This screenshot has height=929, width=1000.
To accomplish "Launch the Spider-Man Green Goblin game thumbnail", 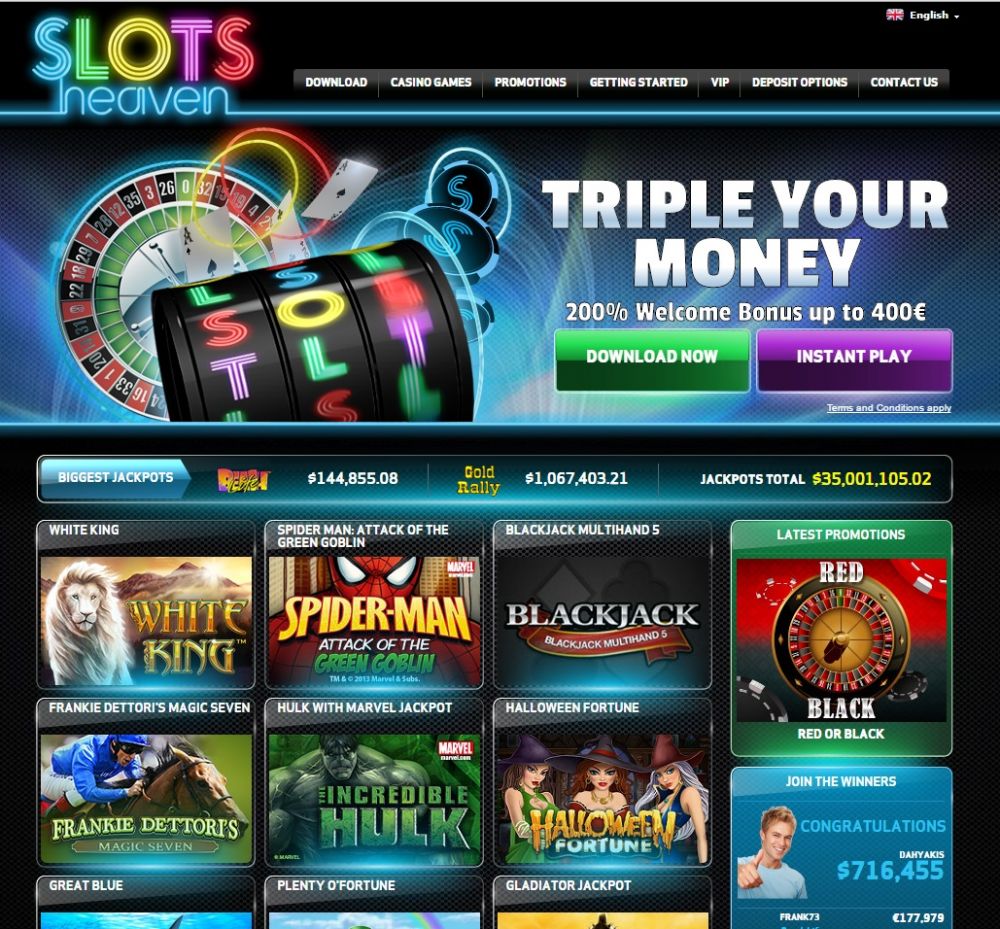I will (374, 620).
